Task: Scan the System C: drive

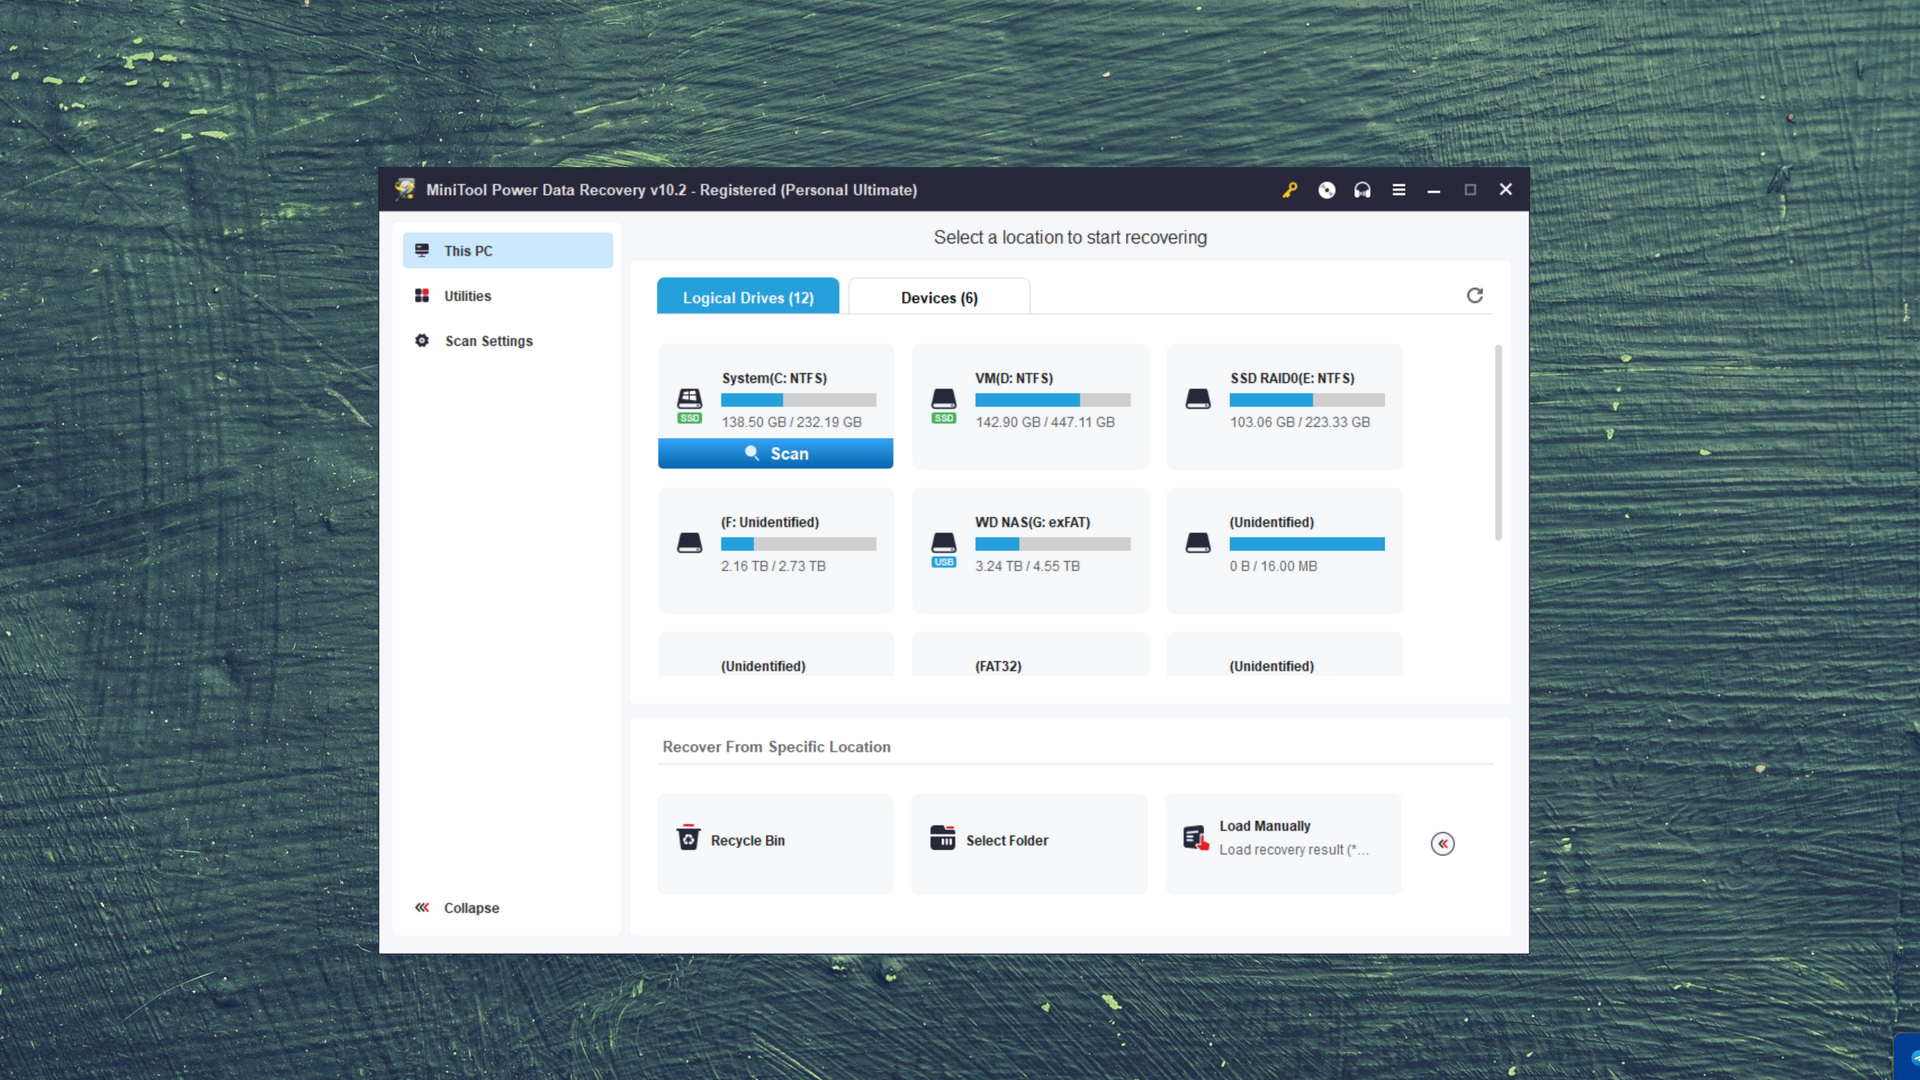Action: click(x=776, y=453)
